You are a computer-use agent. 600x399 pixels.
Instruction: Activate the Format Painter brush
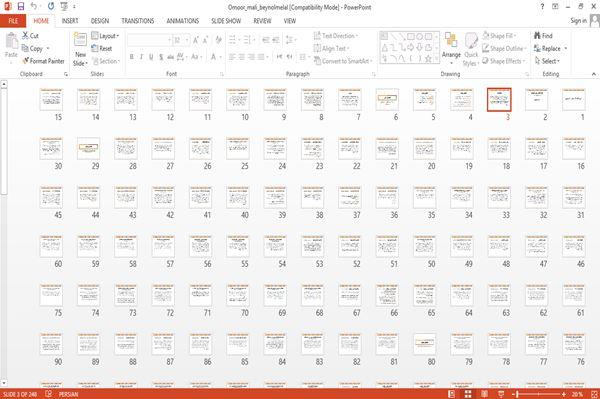[x=26, y=61]
